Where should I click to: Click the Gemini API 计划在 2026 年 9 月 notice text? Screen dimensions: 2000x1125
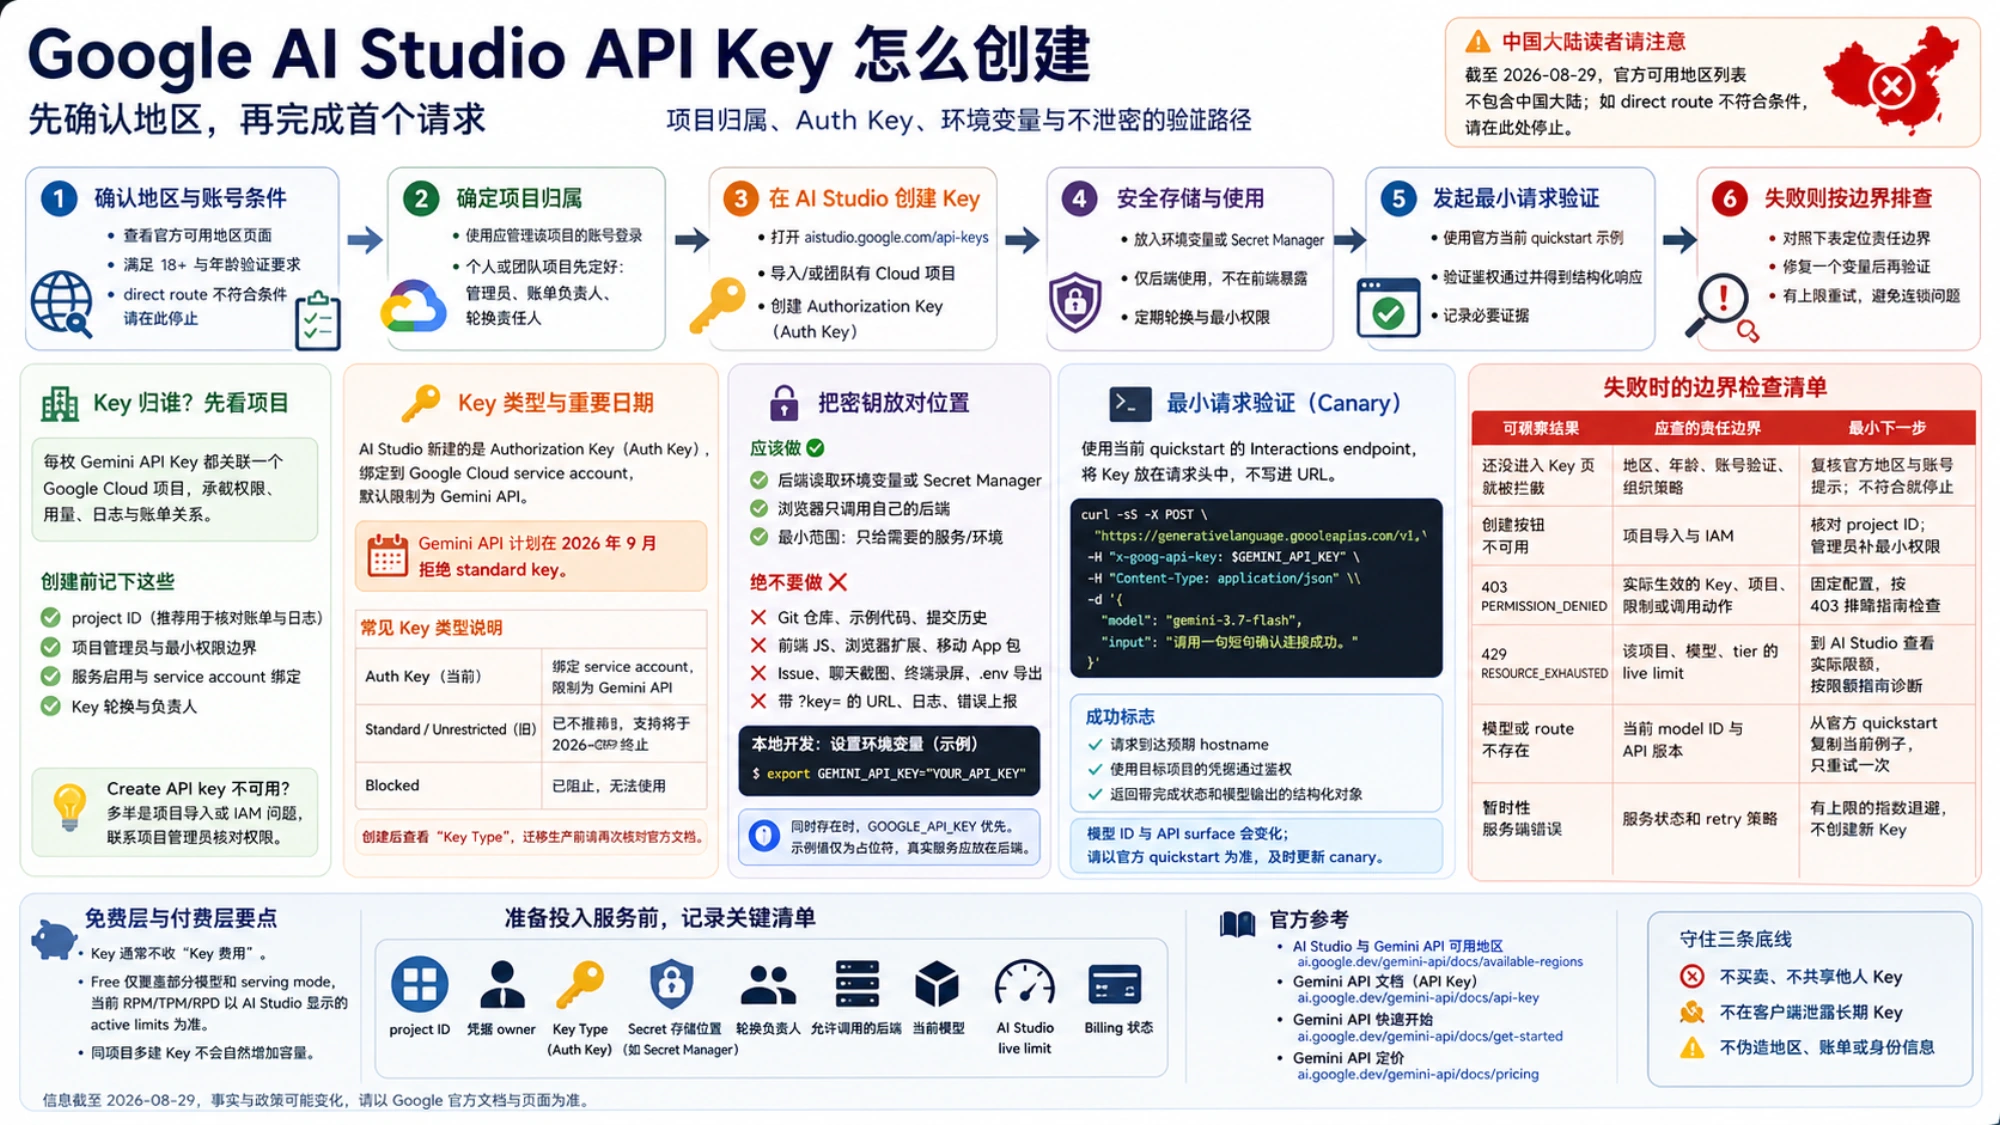pos(537,556)
